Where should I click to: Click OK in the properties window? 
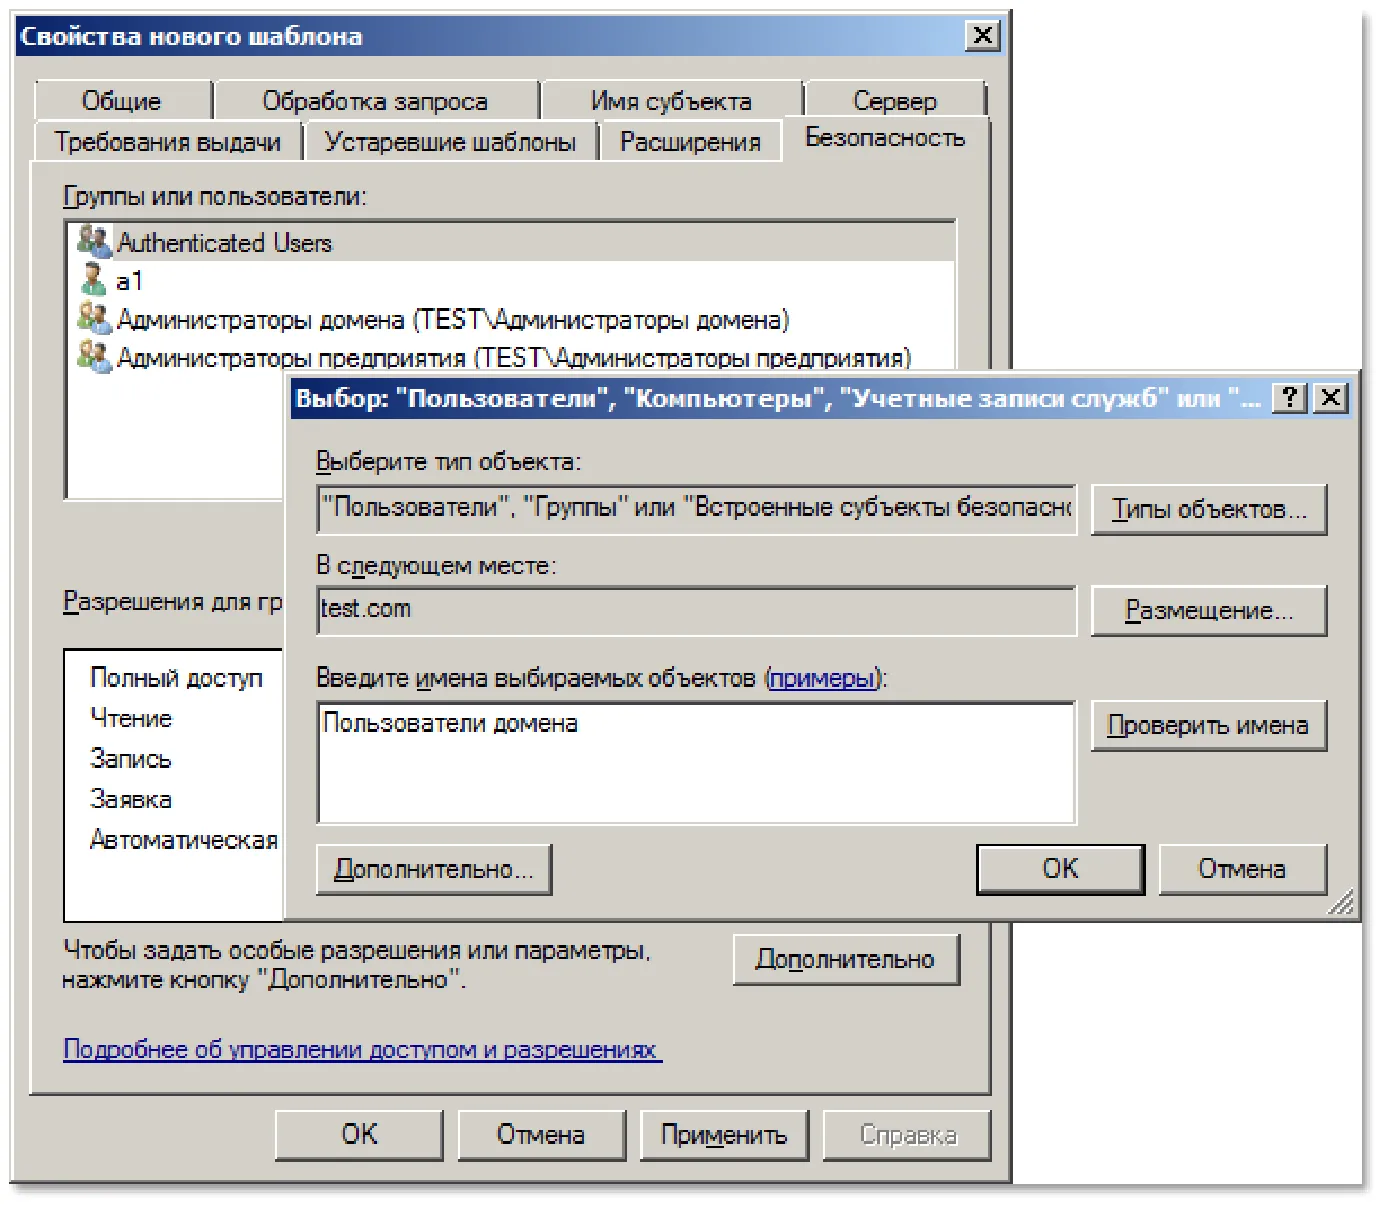(359, 1135)
